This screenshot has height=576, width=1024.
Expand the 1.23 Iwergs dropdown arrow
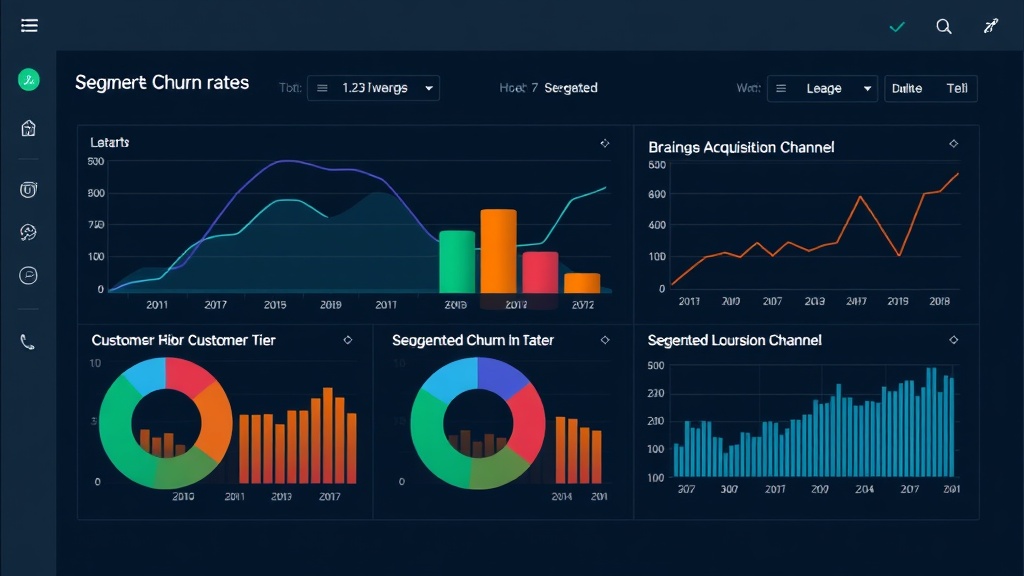click(x=429, y=88)
